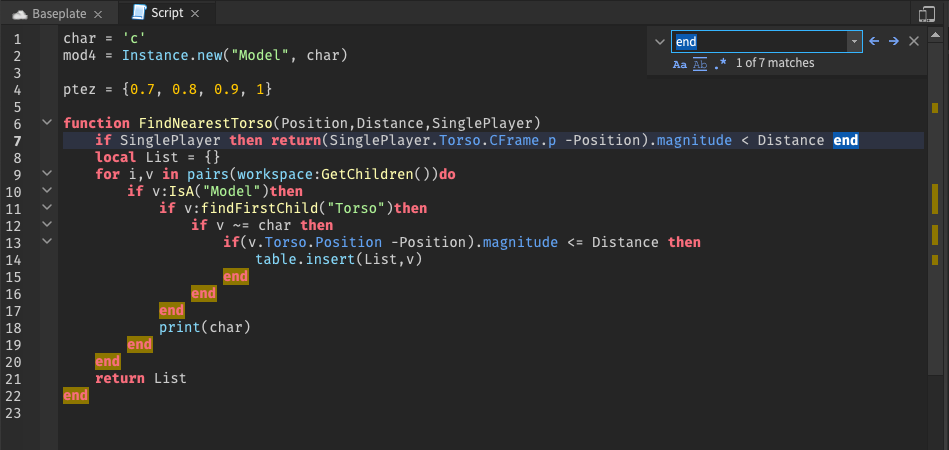This screenshot has width=949, height=450.
Task: Click 'table.insert(List,v)' on line 14
Action: pyautogui.click(x=338, y=259)
